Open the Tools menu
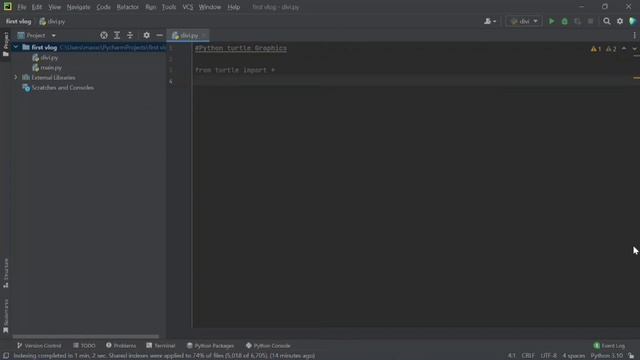Screen dimensions: 640x360 (x=169, y=7)
